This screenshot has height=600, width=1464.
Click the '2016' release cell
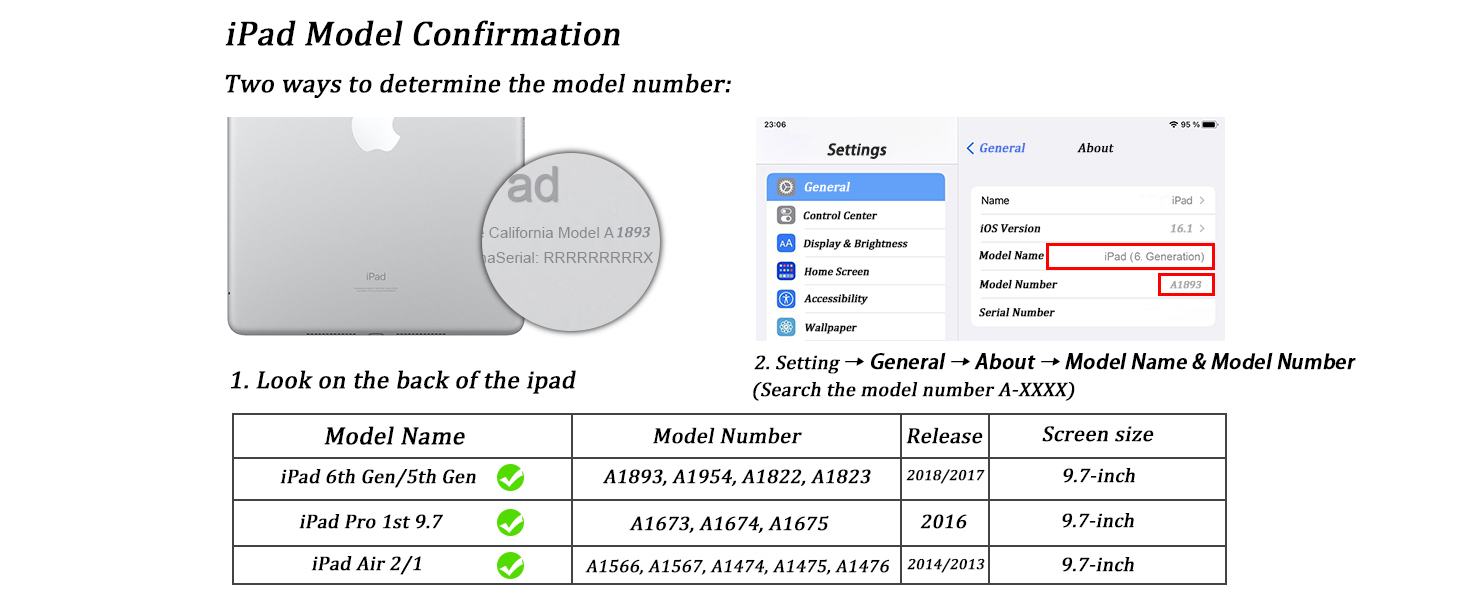pyautogui.click(x=944, y=522)
